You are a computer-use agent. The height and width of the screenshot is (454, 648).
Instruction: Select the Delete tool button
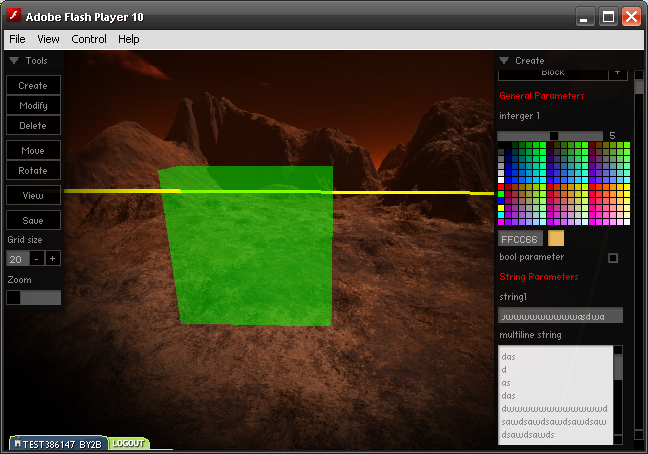point(33,125)
